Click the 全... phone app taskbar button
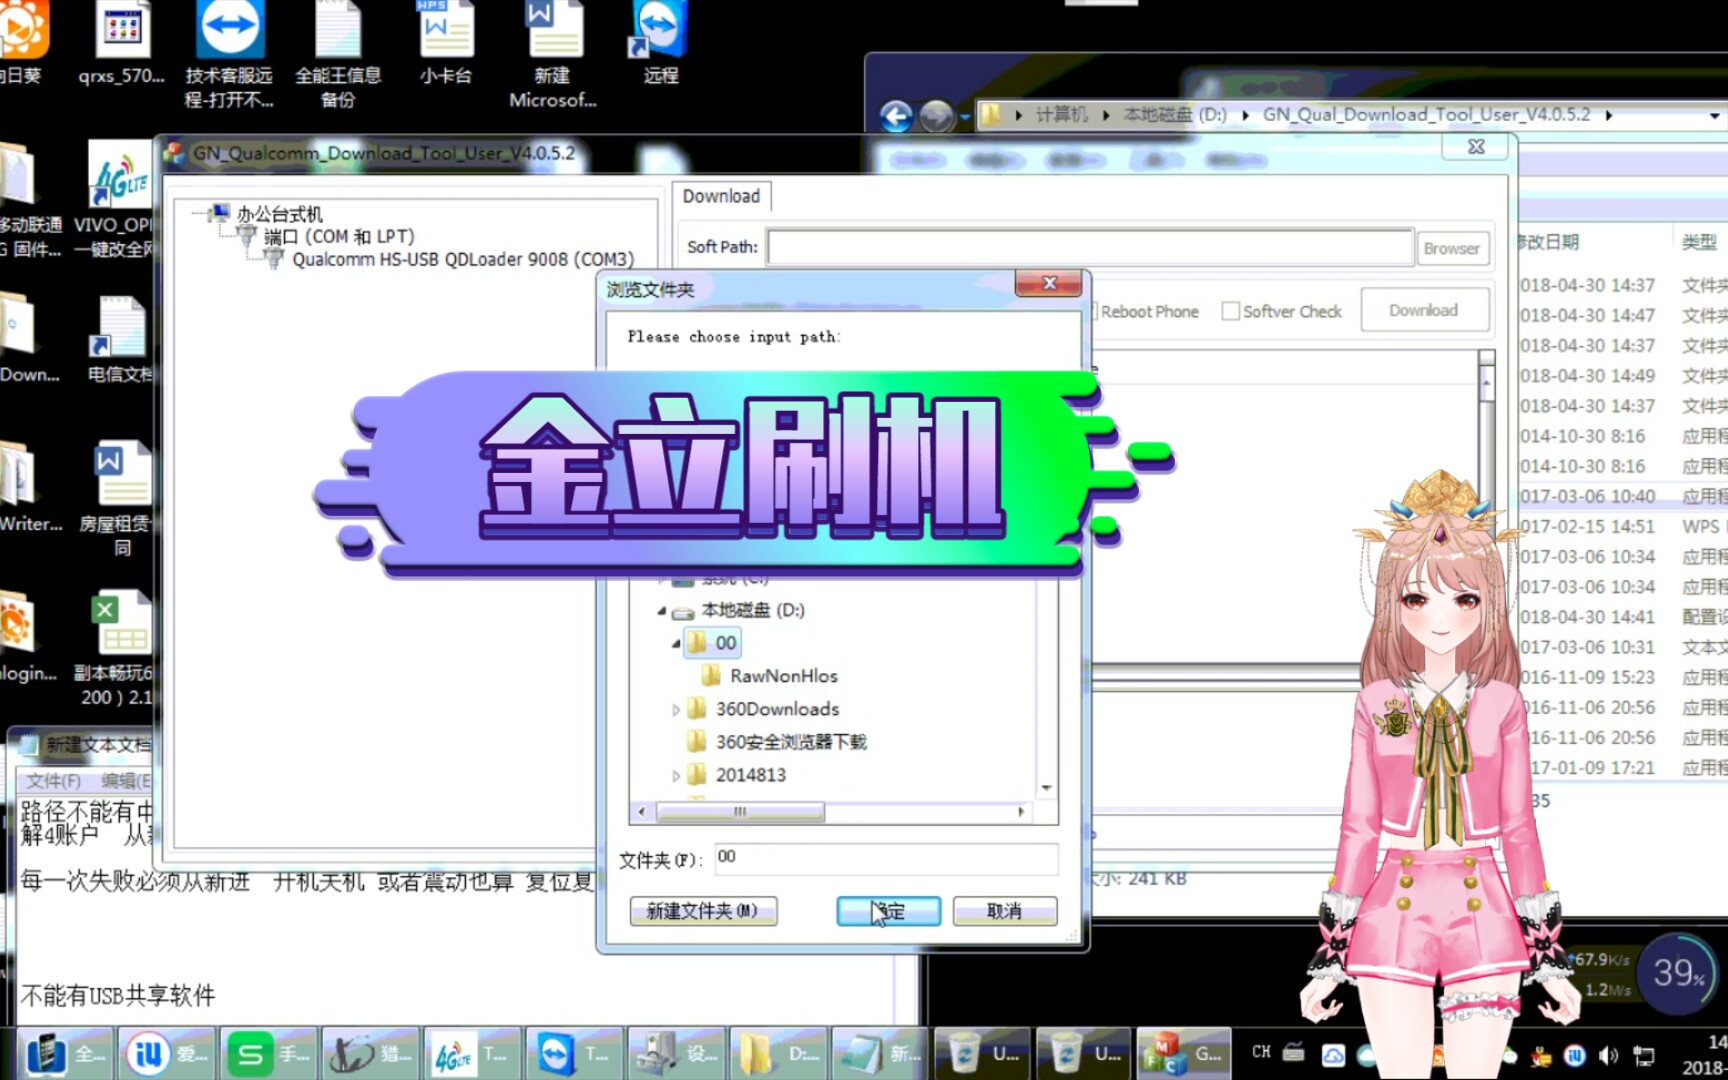Image resolution: width=1728 pixels, height=1080 pixels. 65,1053
